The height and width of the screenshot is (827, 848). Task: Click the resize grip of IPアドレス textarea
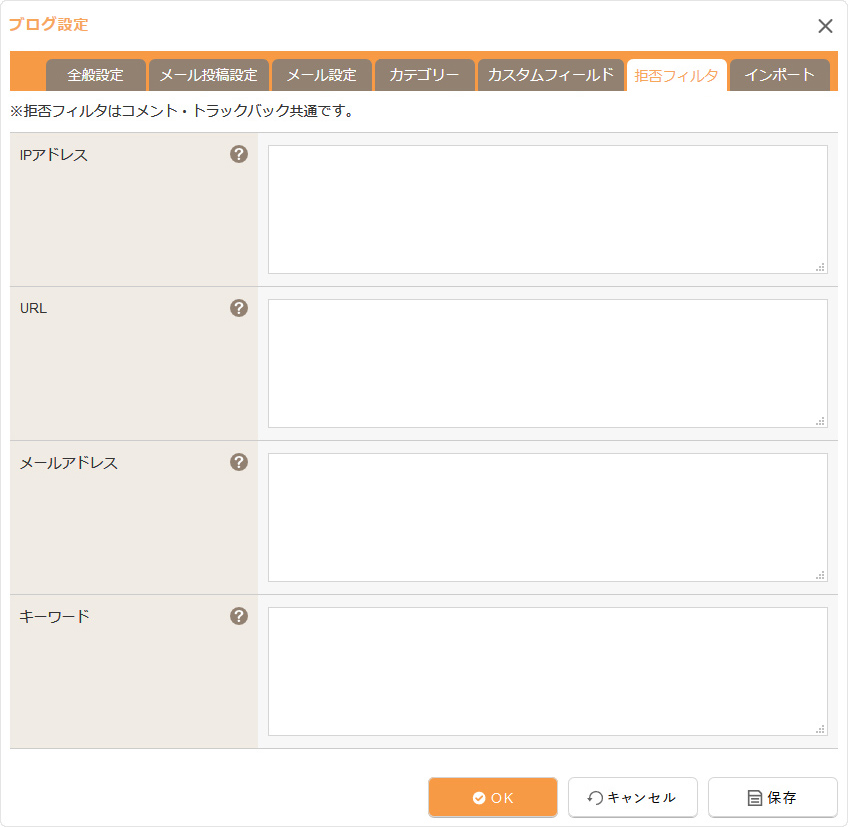[820, 267]
